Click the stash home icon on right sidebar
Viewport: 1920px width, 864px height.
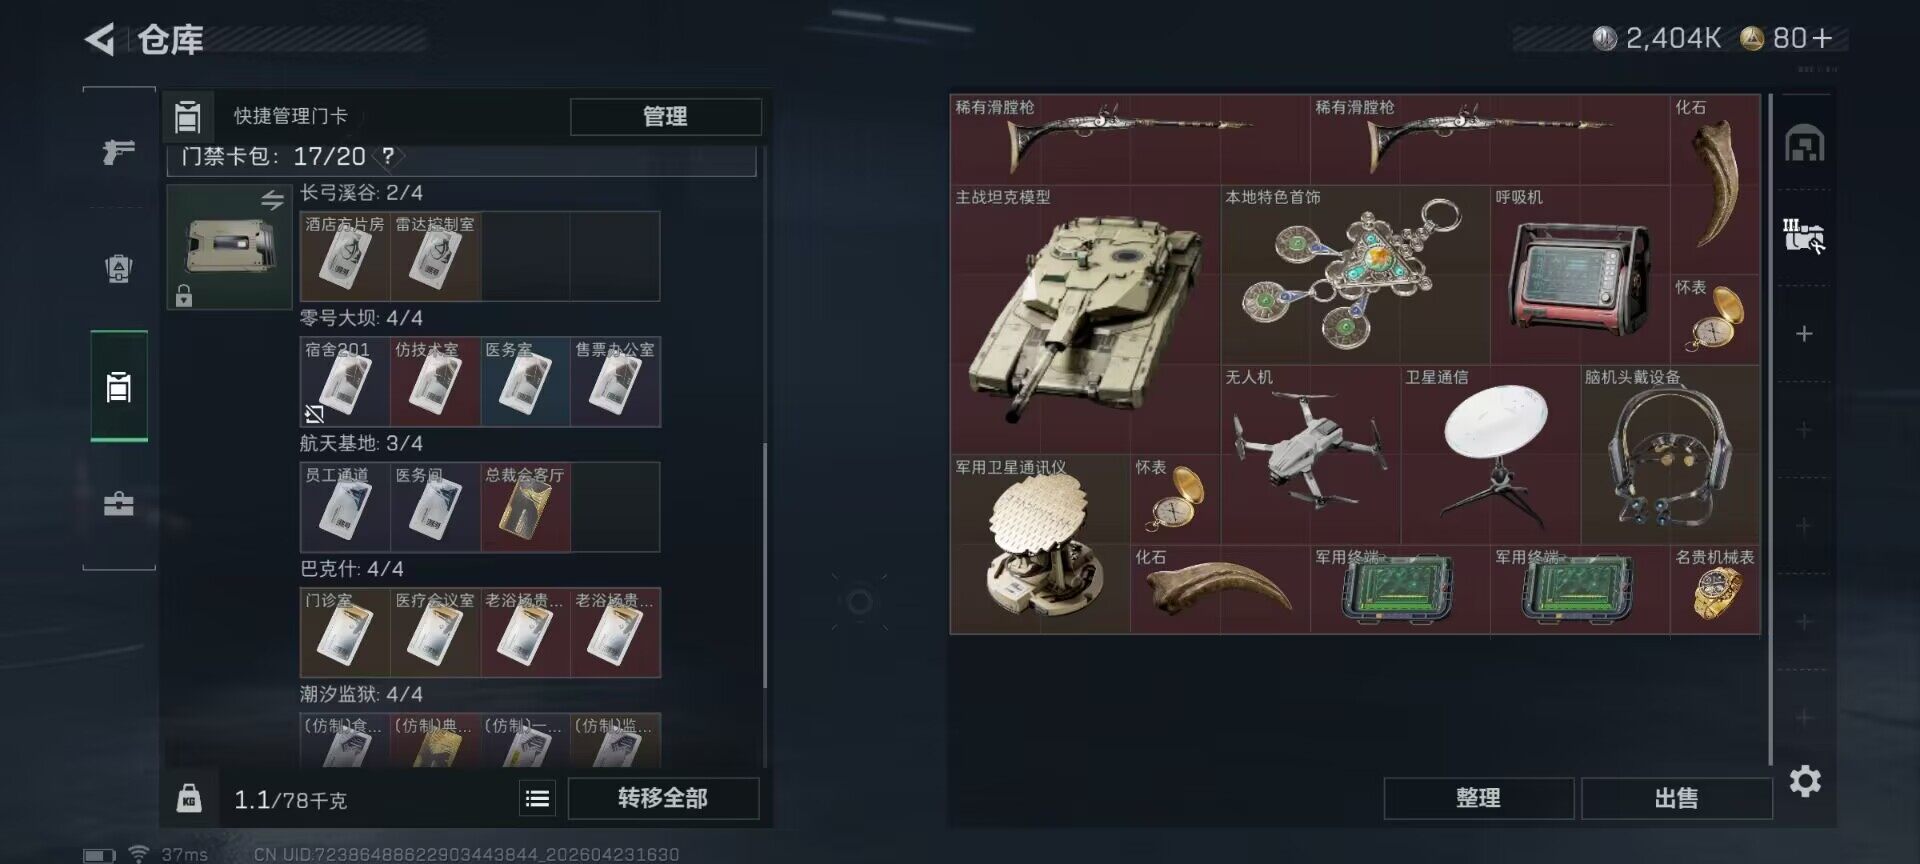pyautogui.click(x=1805, y=144)
